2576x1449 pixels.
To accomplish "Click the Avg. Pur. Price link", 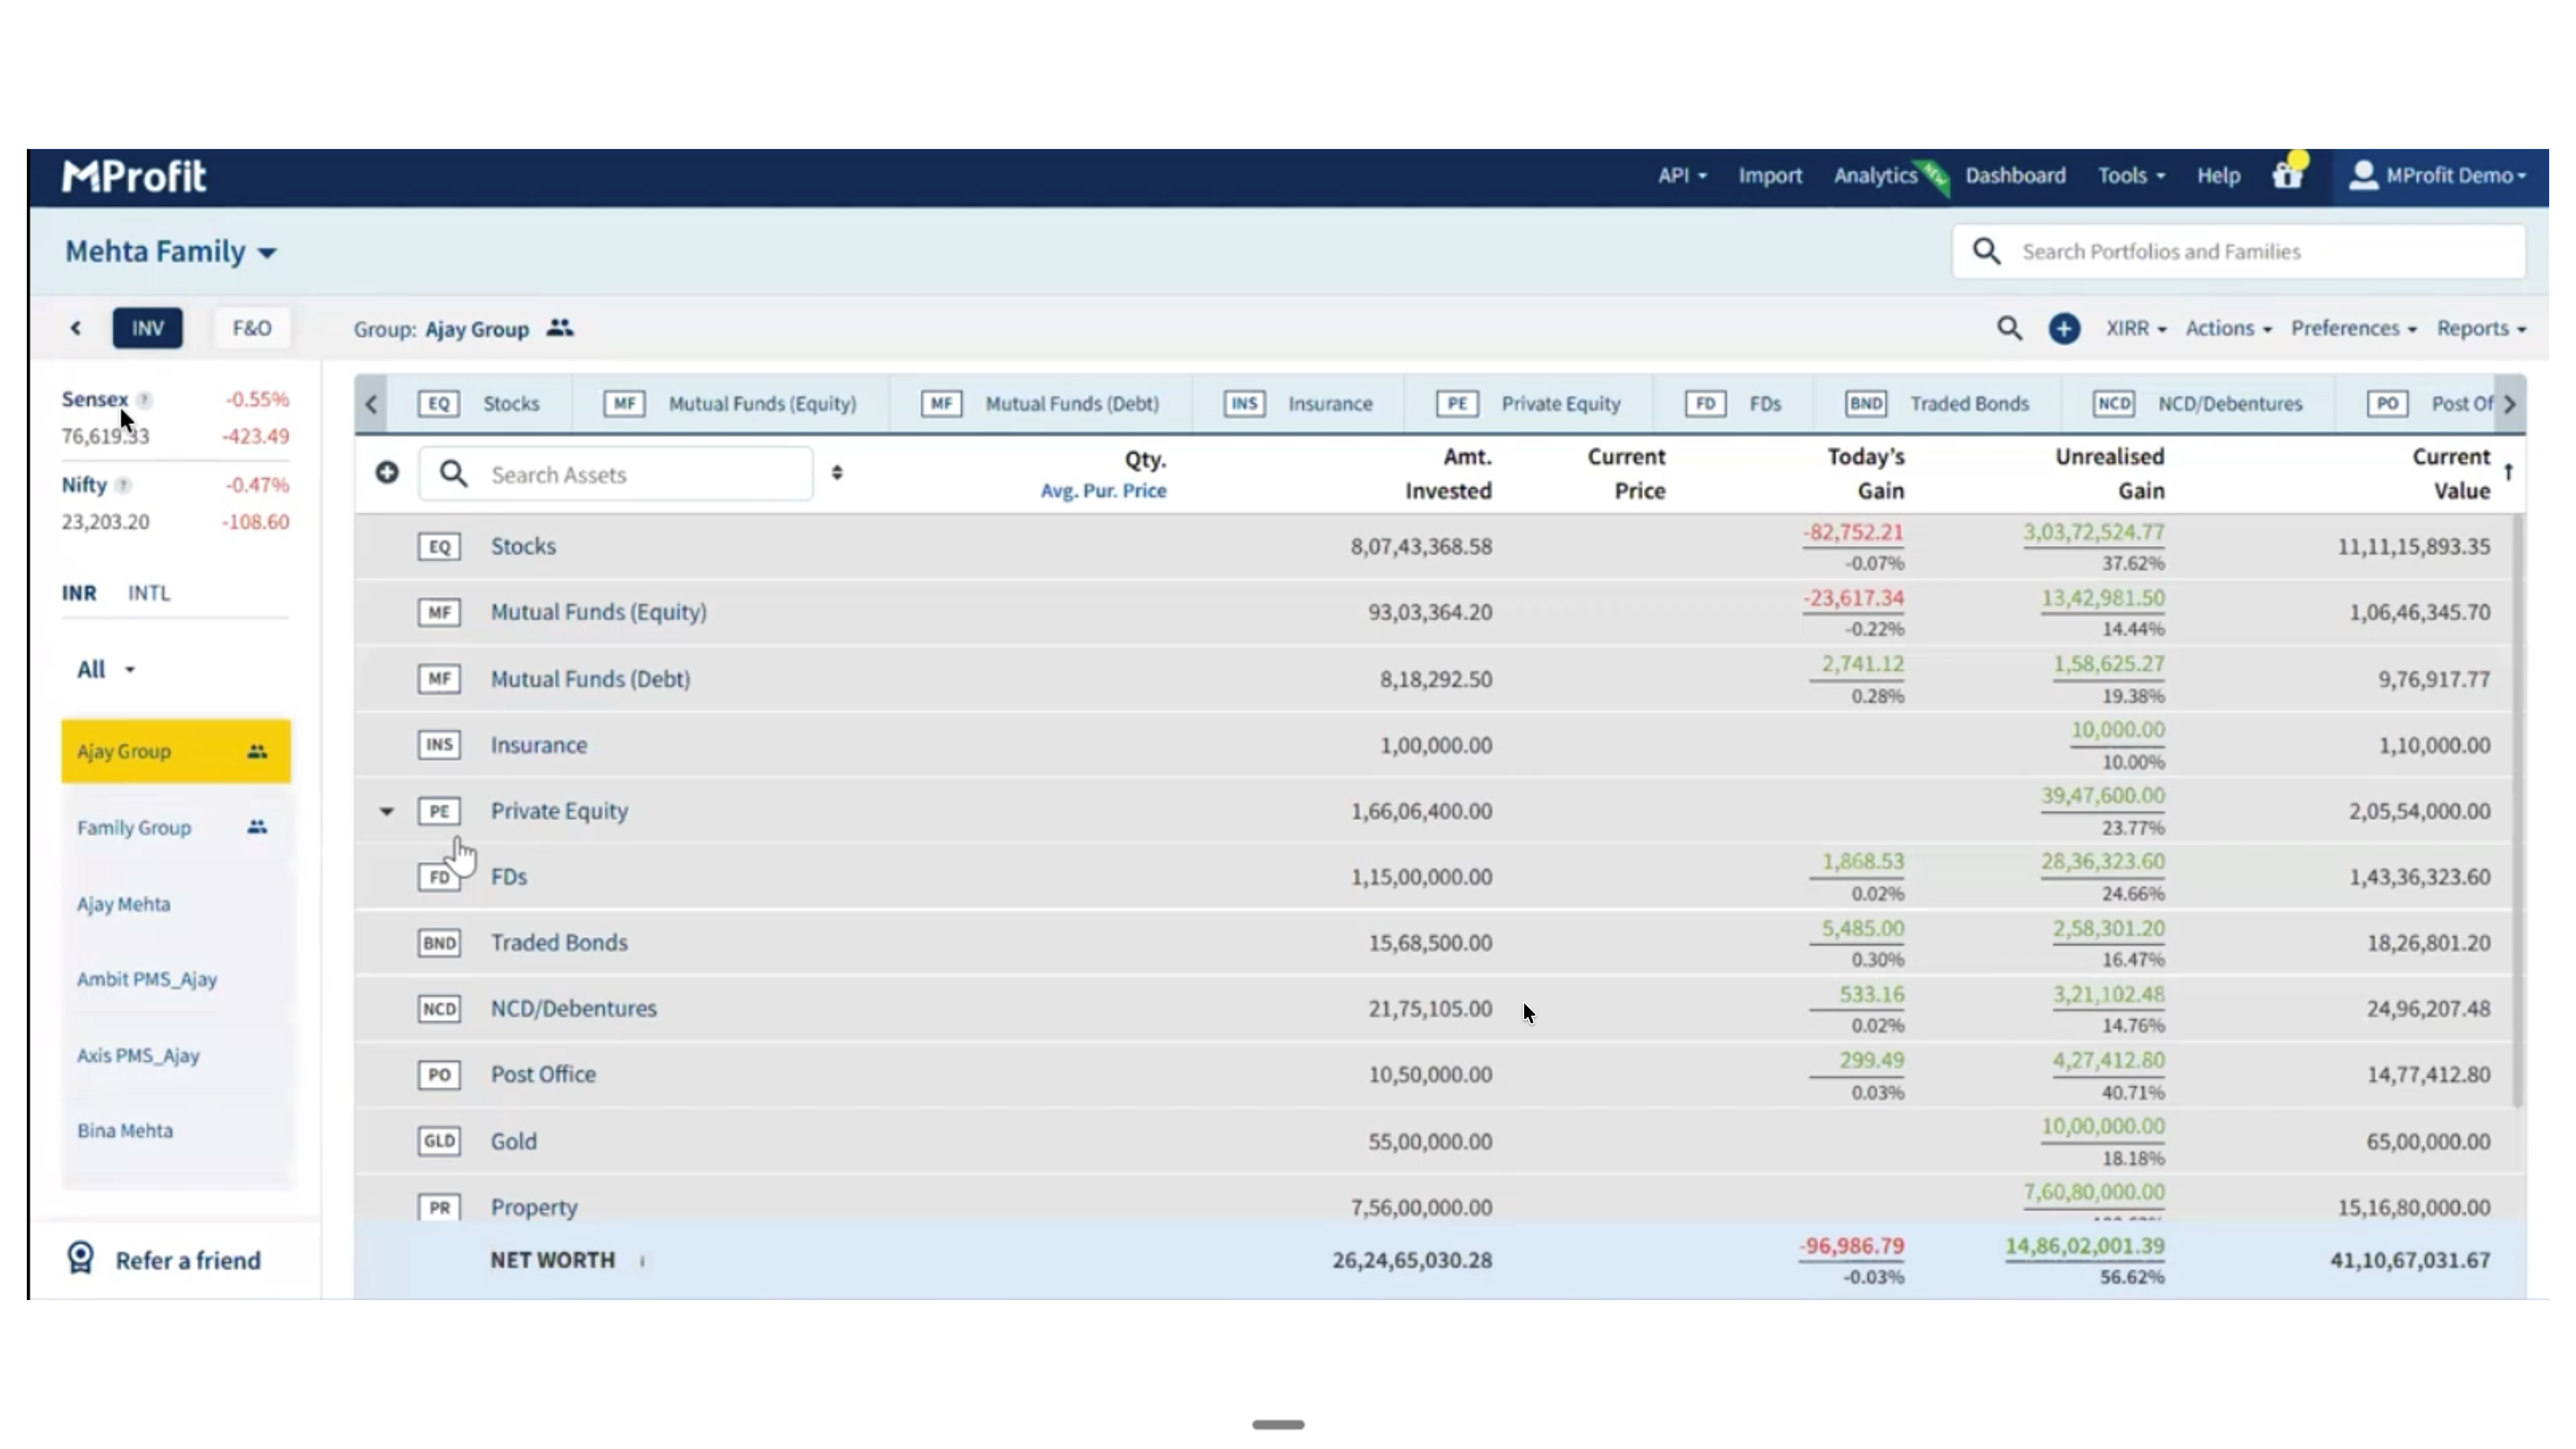I will coord(1103,491).
